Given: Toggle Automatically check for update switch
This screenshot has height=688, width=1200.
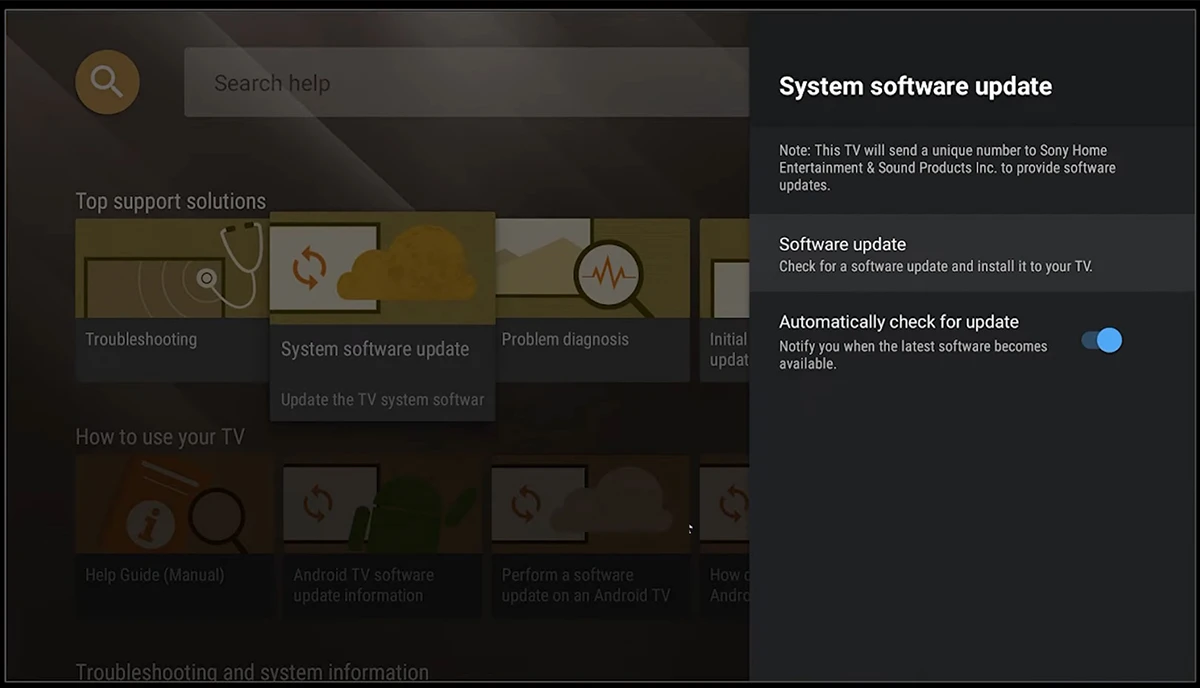Looking at the screenshot, I should pos(1102,340).
